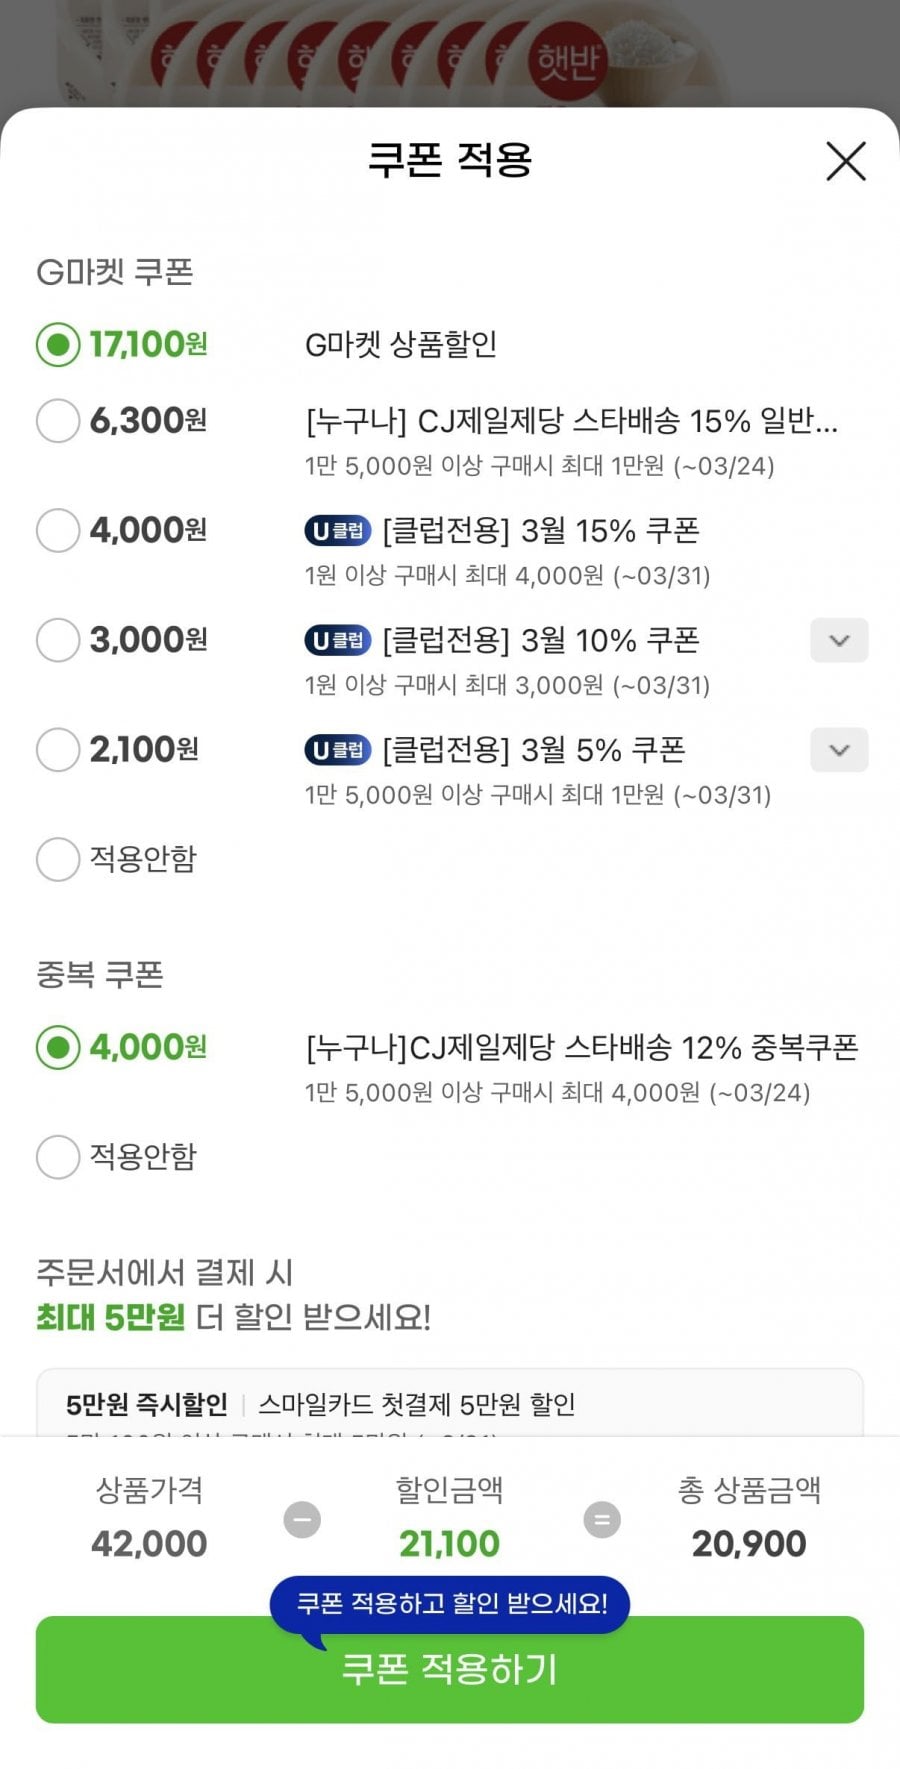Select the 17,100원 G마켓 상품할인 radio
Image resolution: width=900 pixels, height=1769 pixels.
[58, 345]
